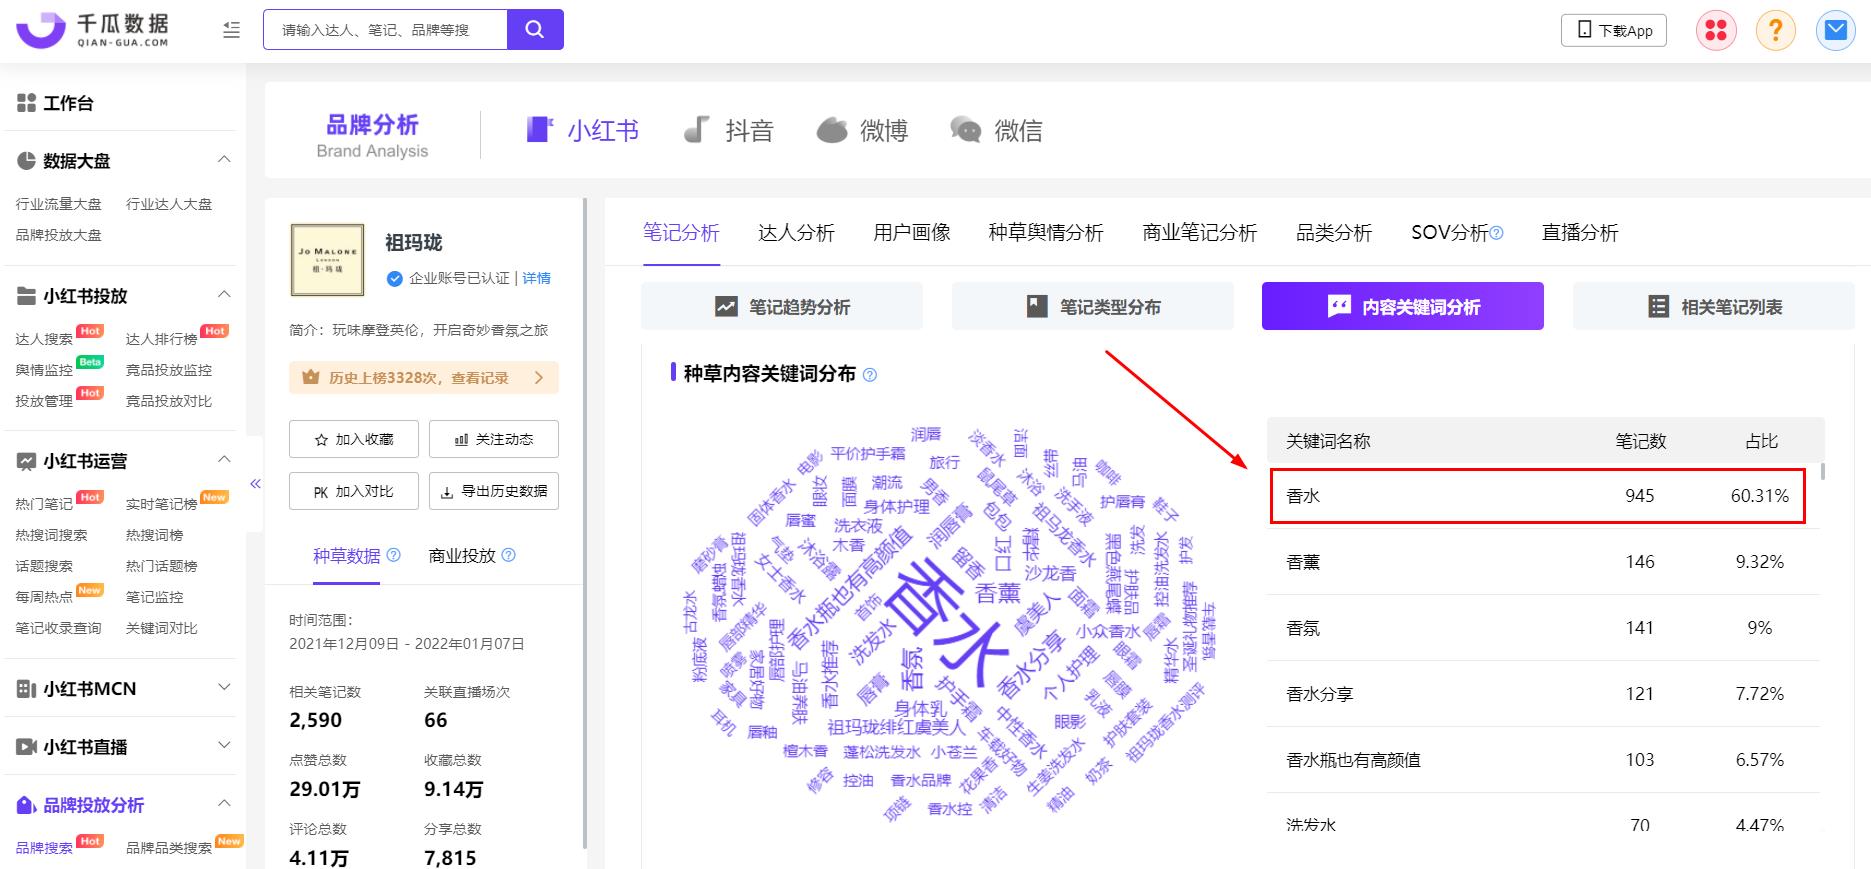Screen dimensions: 1871x869
Task: Open 关键词对比
Action: [161, 628]
